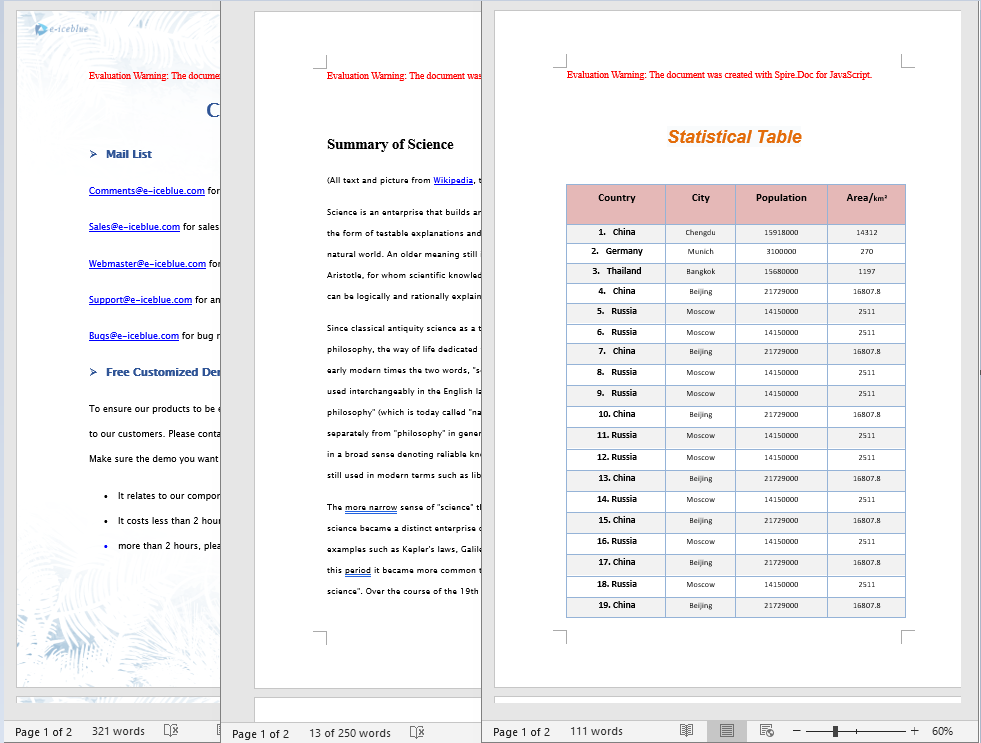Click 'more than 2 hours' bullet item
981x743 pixels.
[x=169, y=546]
